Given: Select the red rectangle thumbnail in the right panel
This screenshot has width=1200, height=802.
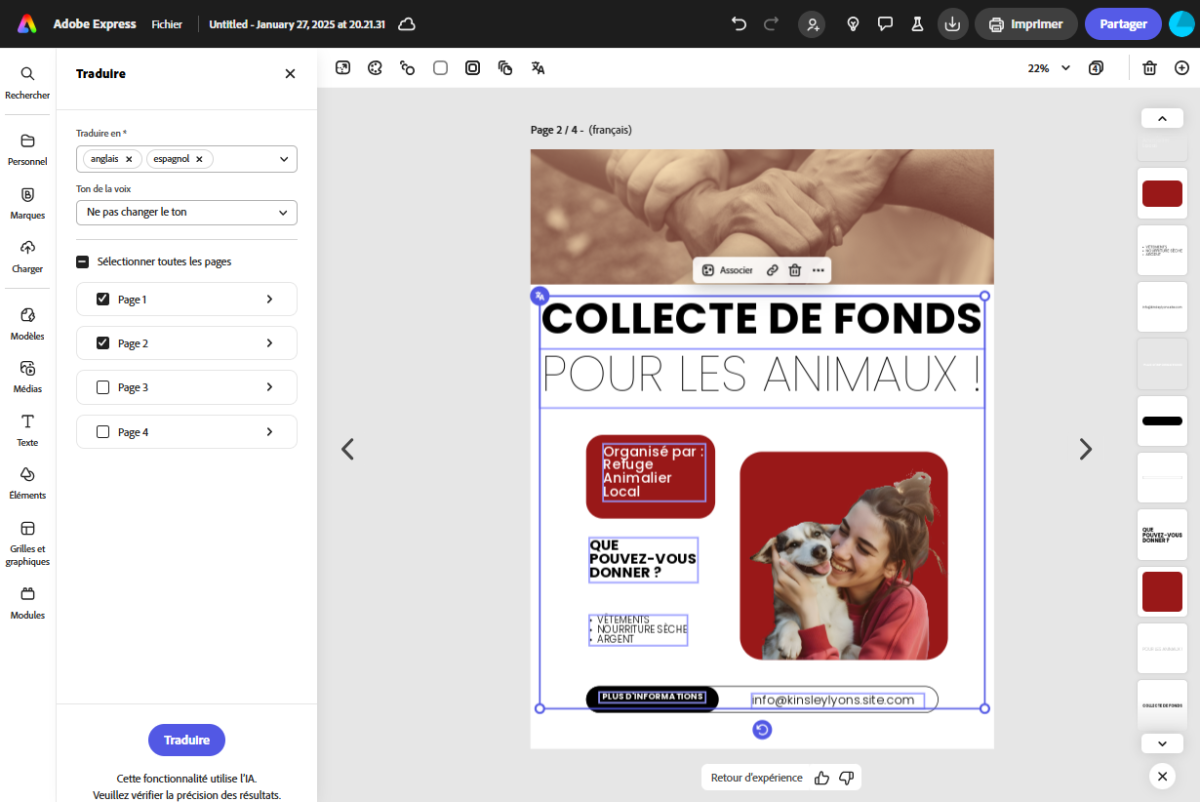Looking at the screenshot, I should click(1162, 194).
